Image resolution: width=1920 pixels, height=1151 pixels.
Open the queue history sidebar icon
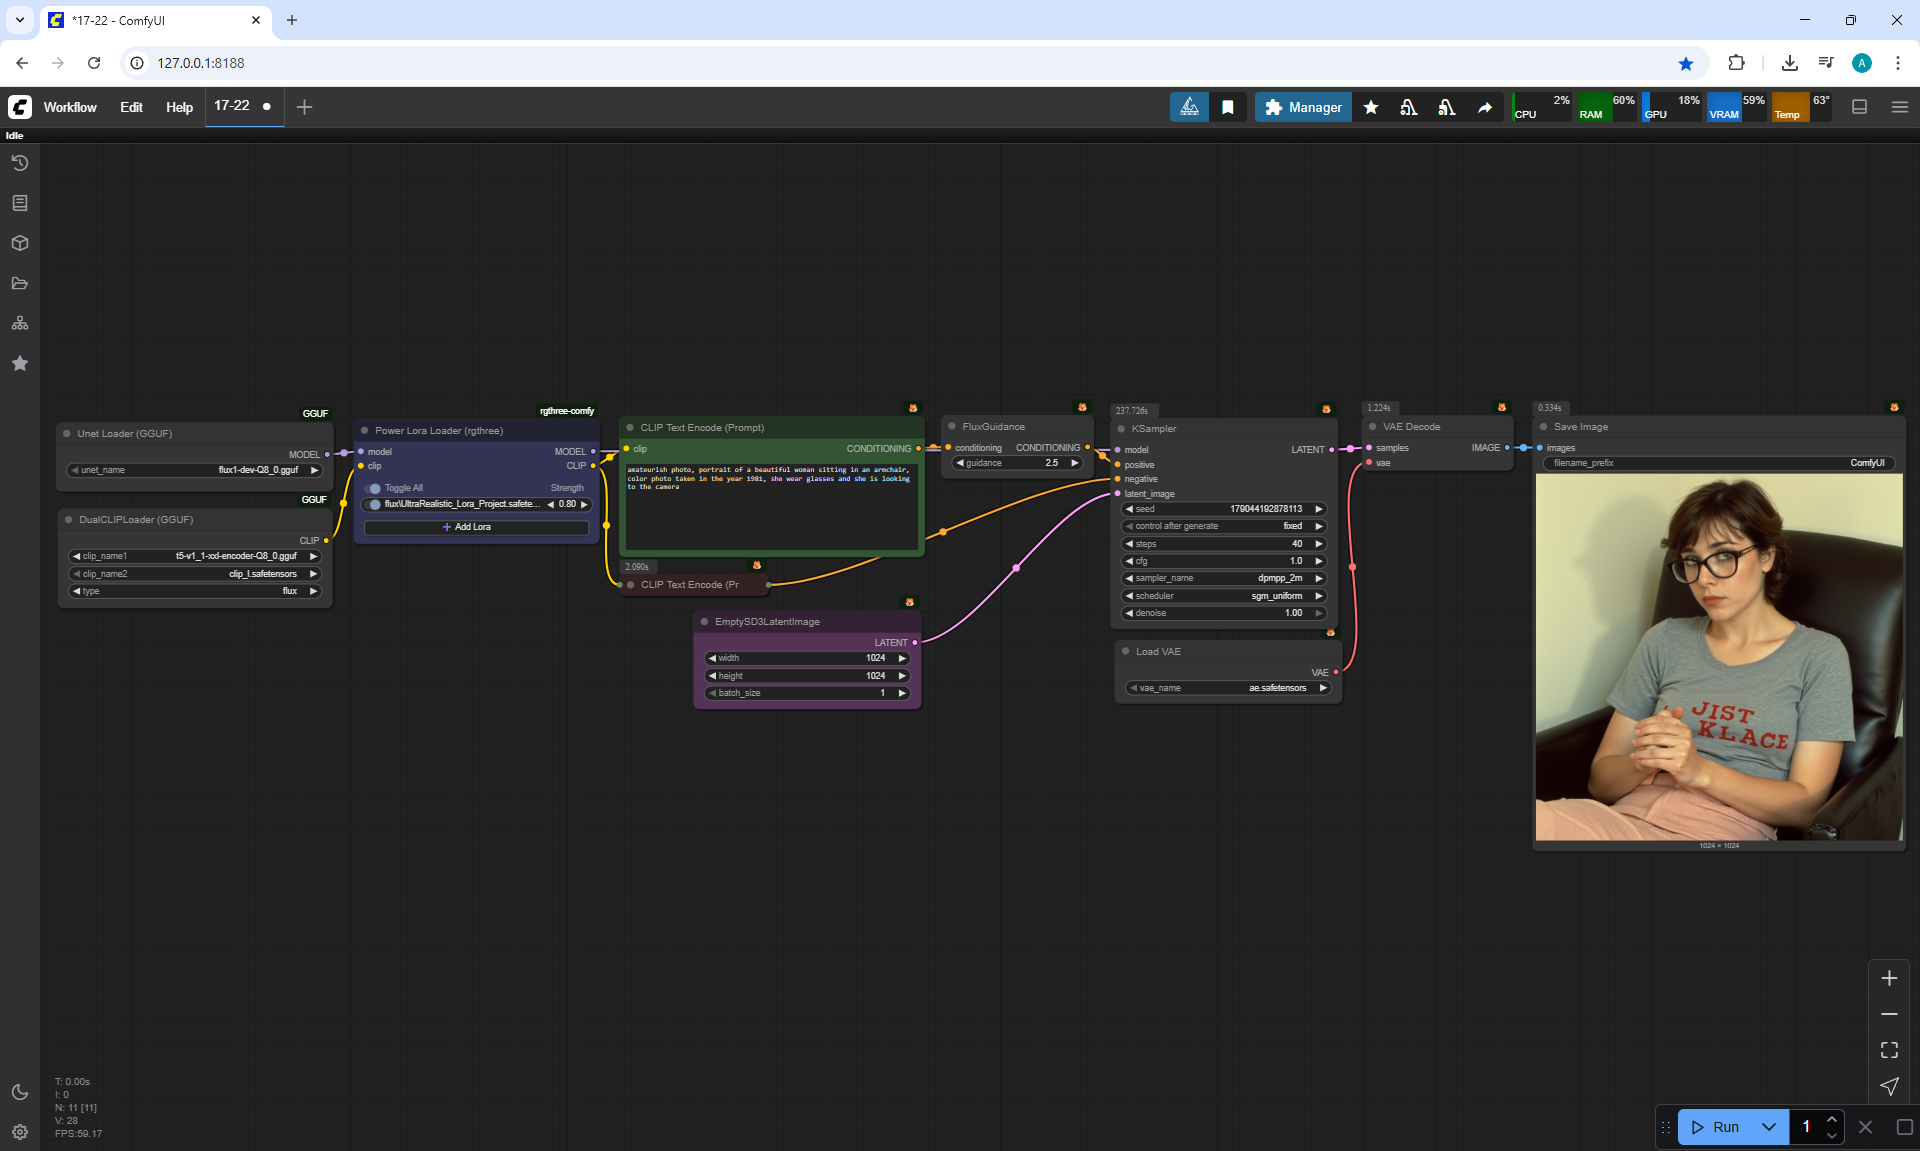pyautogui.click(x=20, y=163)
